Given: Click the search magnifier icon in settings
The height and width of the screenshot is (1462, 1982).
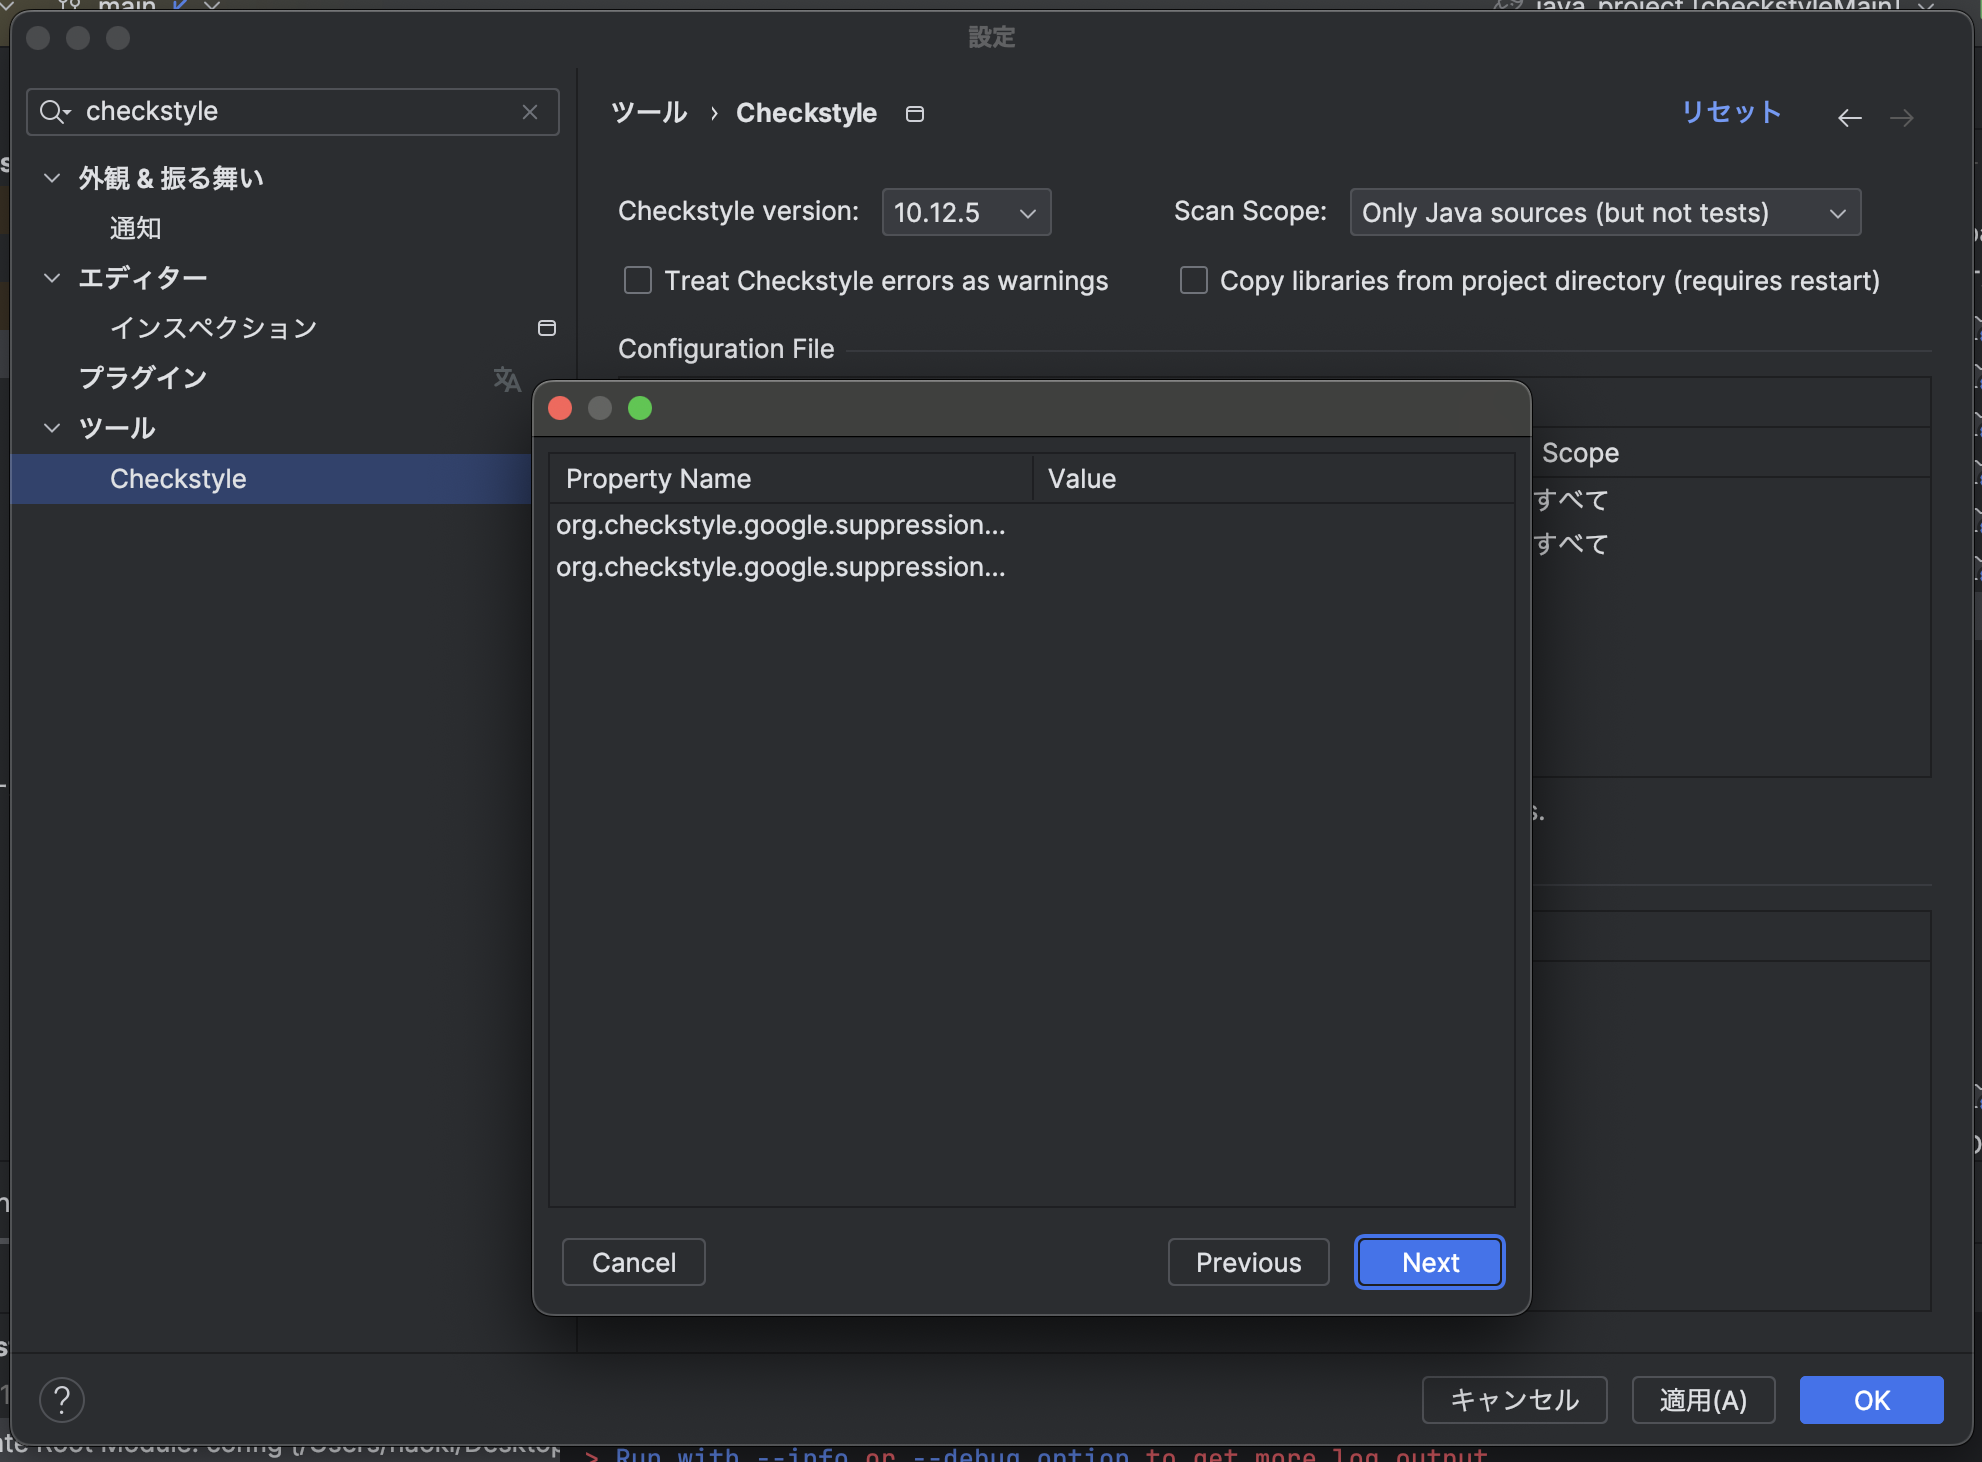Looking at the screenshot, I should (x=53, y=112).
